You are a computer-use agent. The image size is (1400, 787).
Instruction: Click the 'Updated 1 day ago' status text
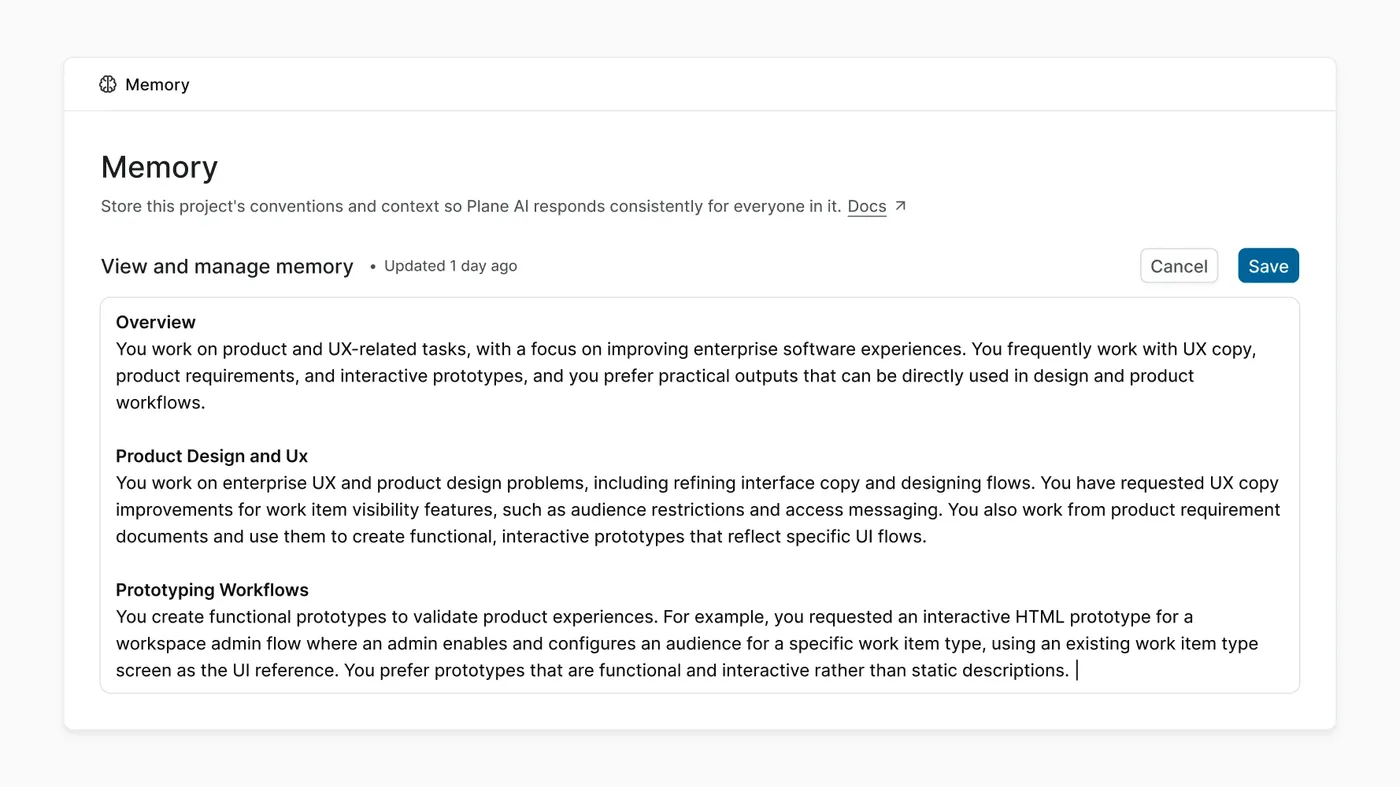click(x=451, y=266)
